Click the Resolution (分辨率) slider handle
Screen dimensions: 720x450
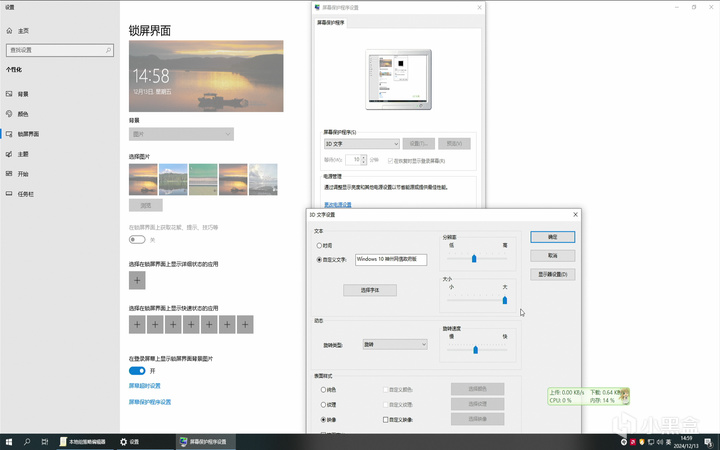(x=474, y=259)
